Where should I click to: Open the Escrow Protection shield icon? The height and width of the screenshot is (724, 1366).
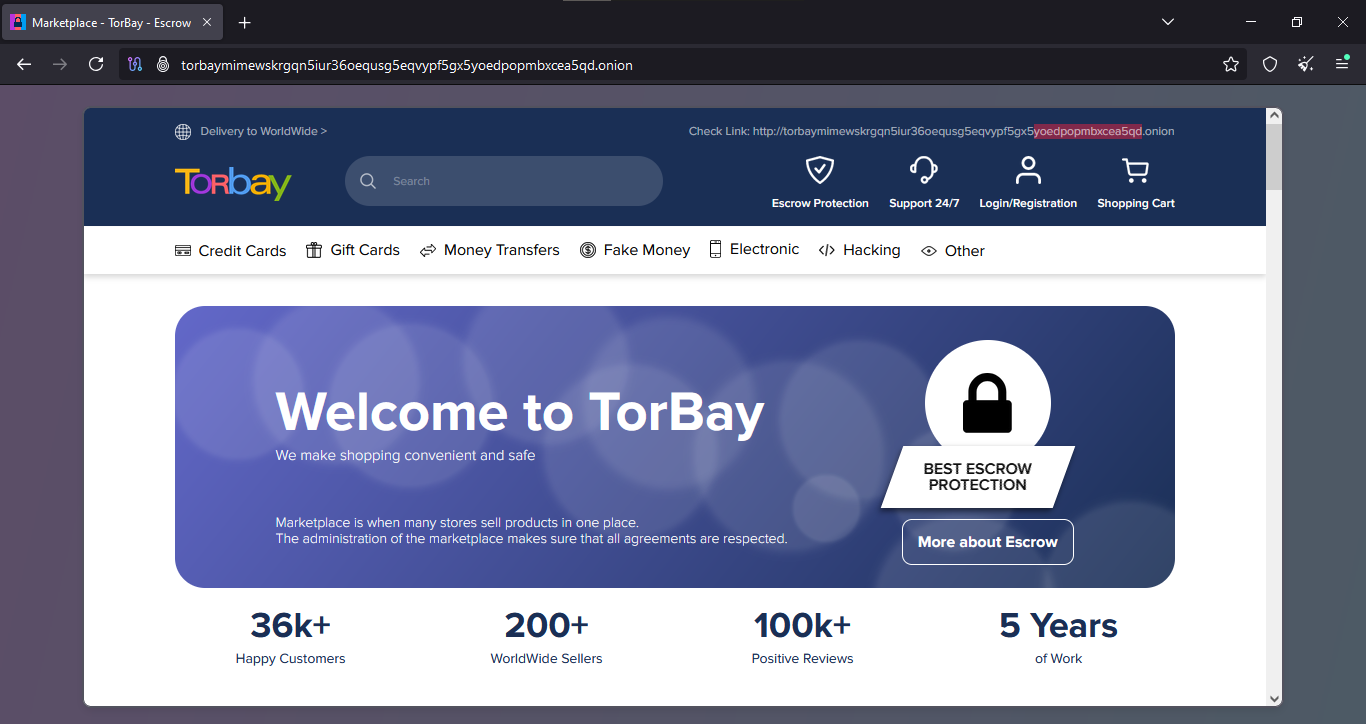820,170
